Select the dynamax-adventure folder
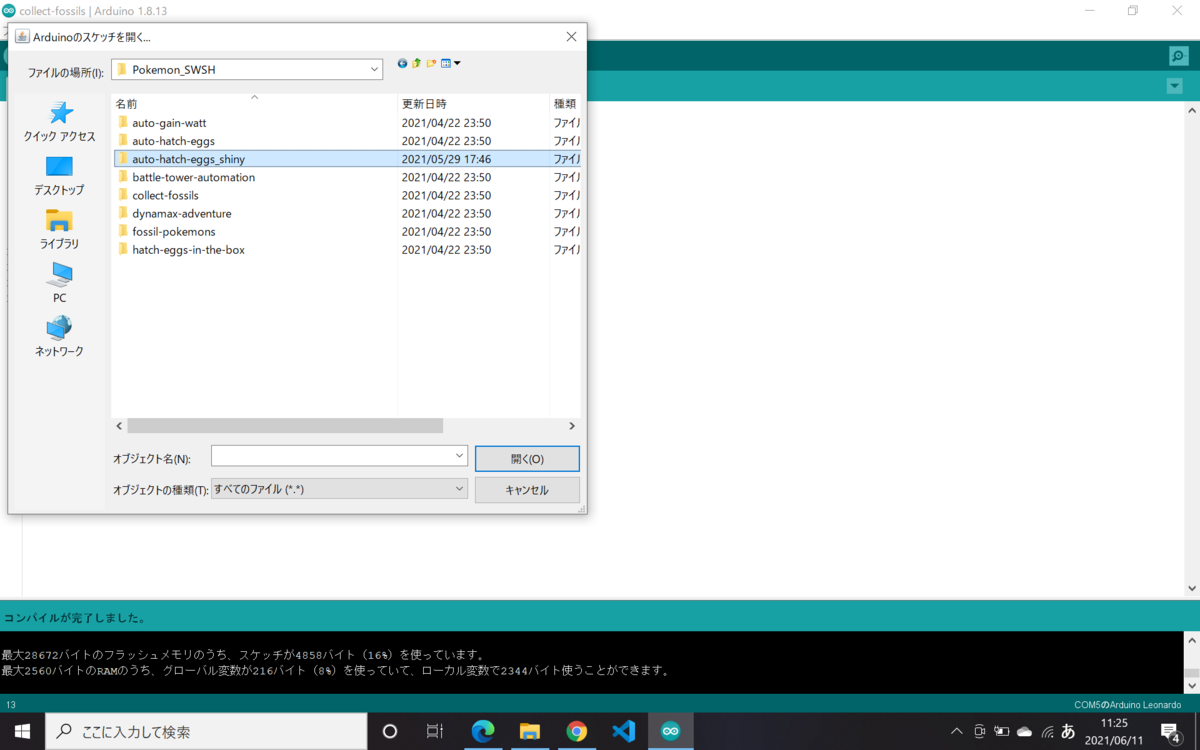This screenshot has height=750, width=1200. pos(181,213)
